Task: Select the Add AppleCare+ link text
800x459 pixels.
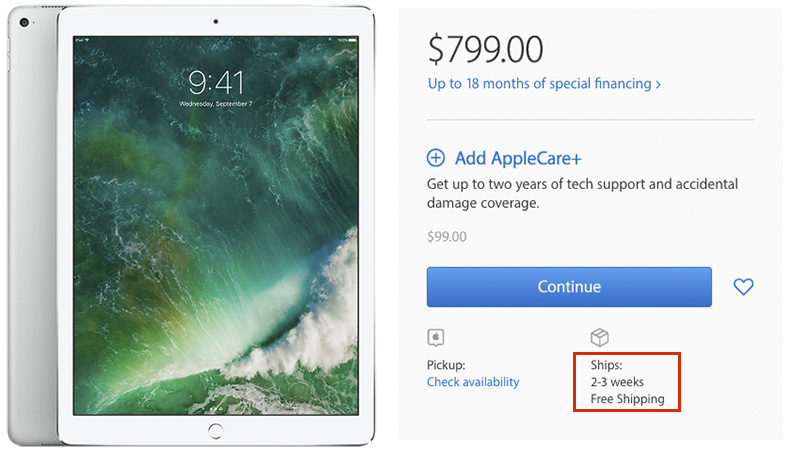Action: (518, 159)
